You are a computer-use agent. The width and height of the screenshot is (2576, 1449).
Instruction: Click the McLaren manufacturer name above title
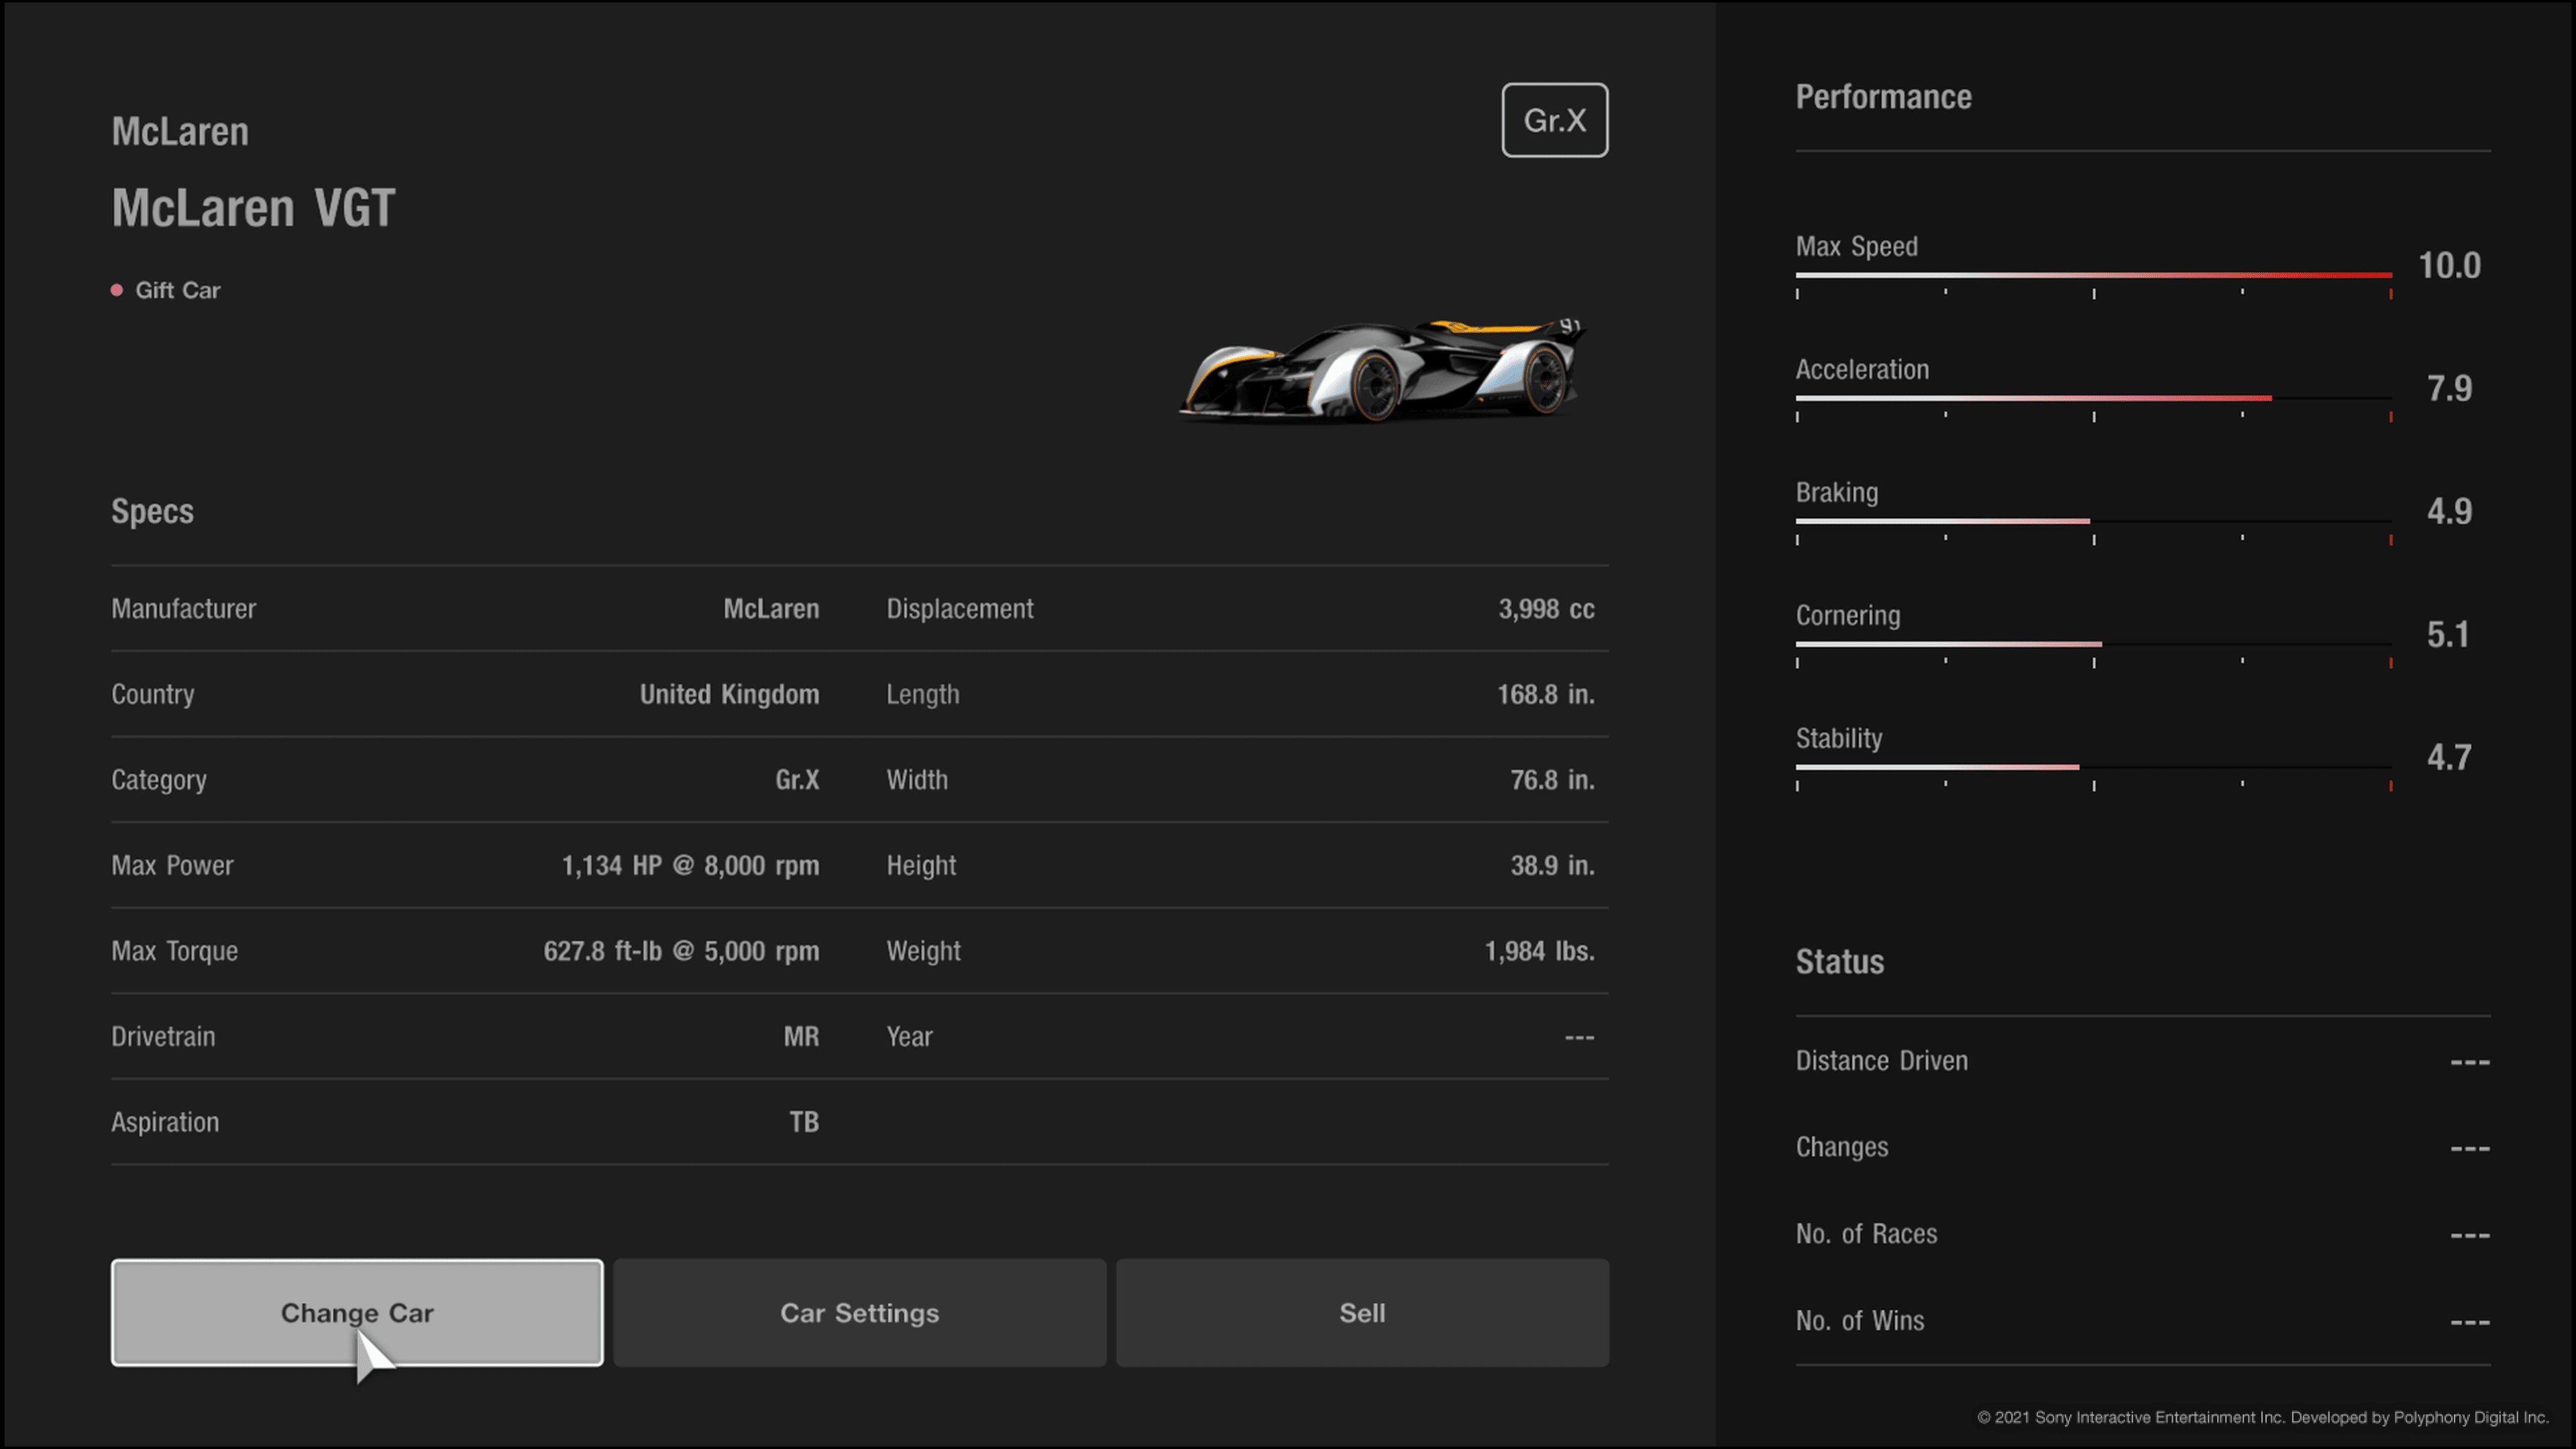(180, 132)
